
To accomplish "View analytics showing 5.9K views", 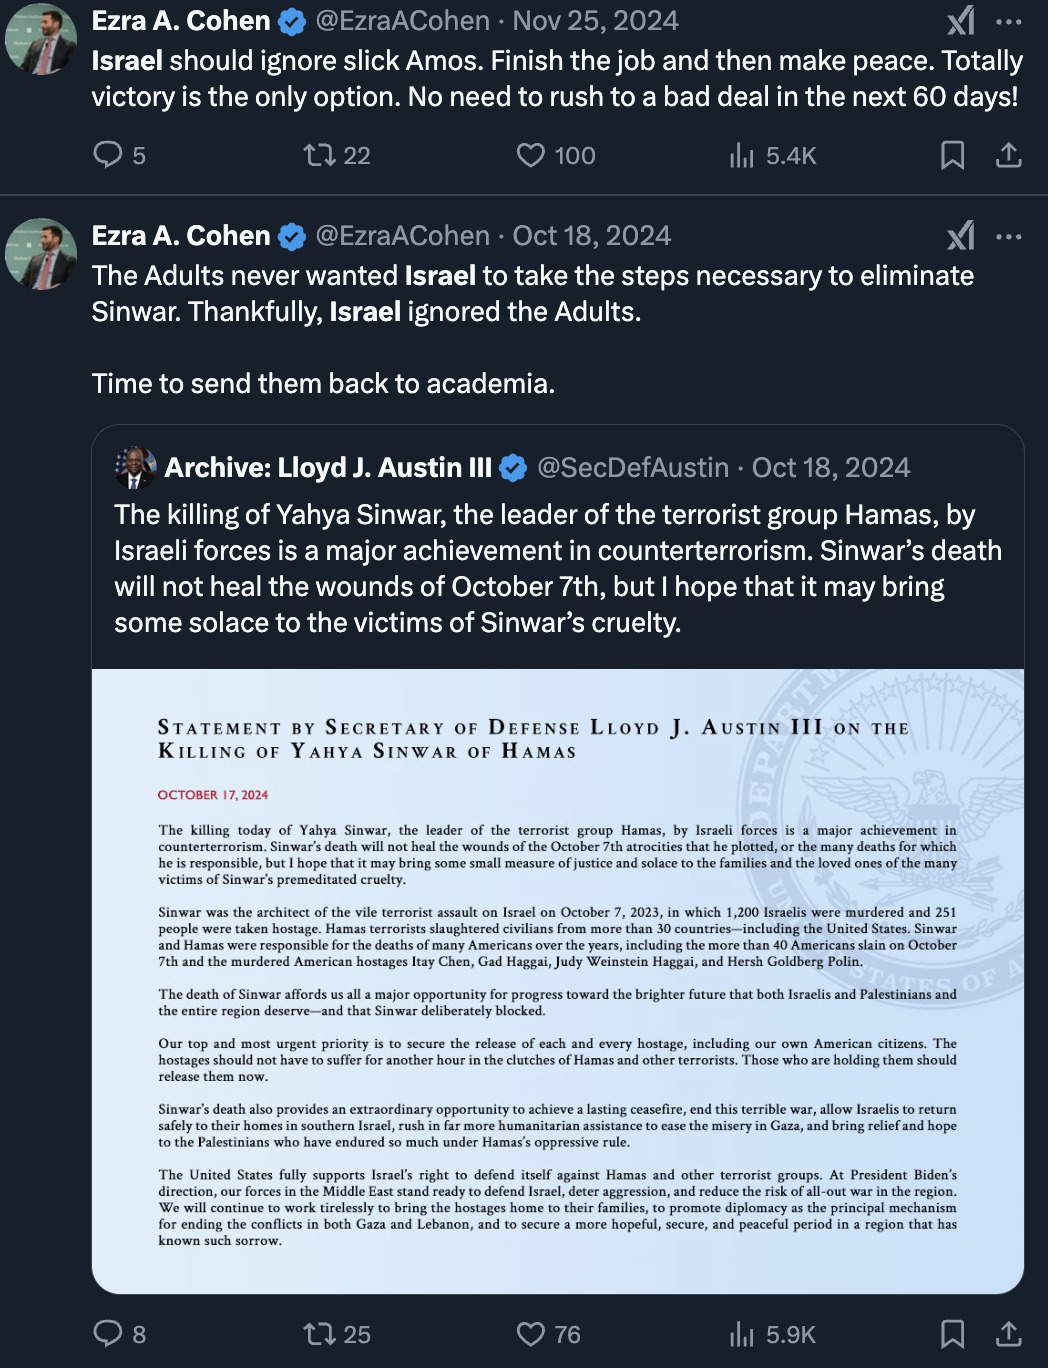I will point(742,1333).
